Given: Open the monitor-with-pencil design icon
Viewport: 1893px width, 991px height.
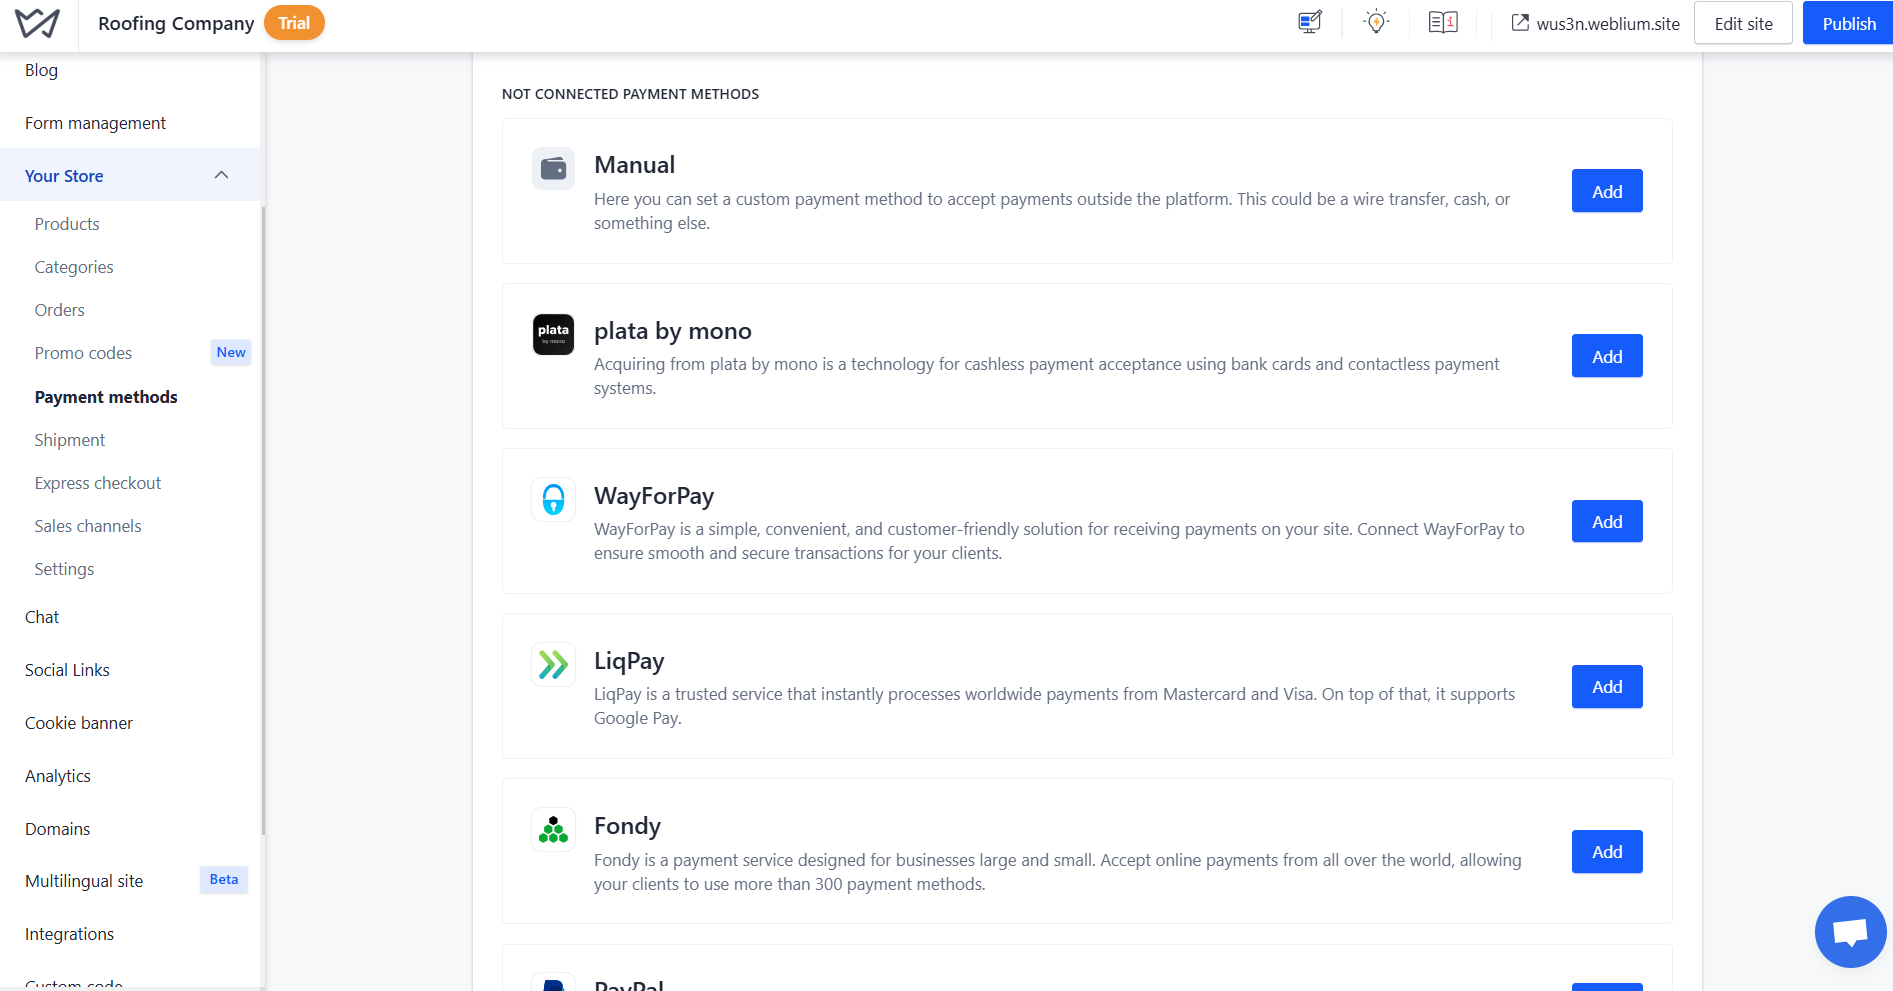Looking at the screenshot, I should 1309,23.
